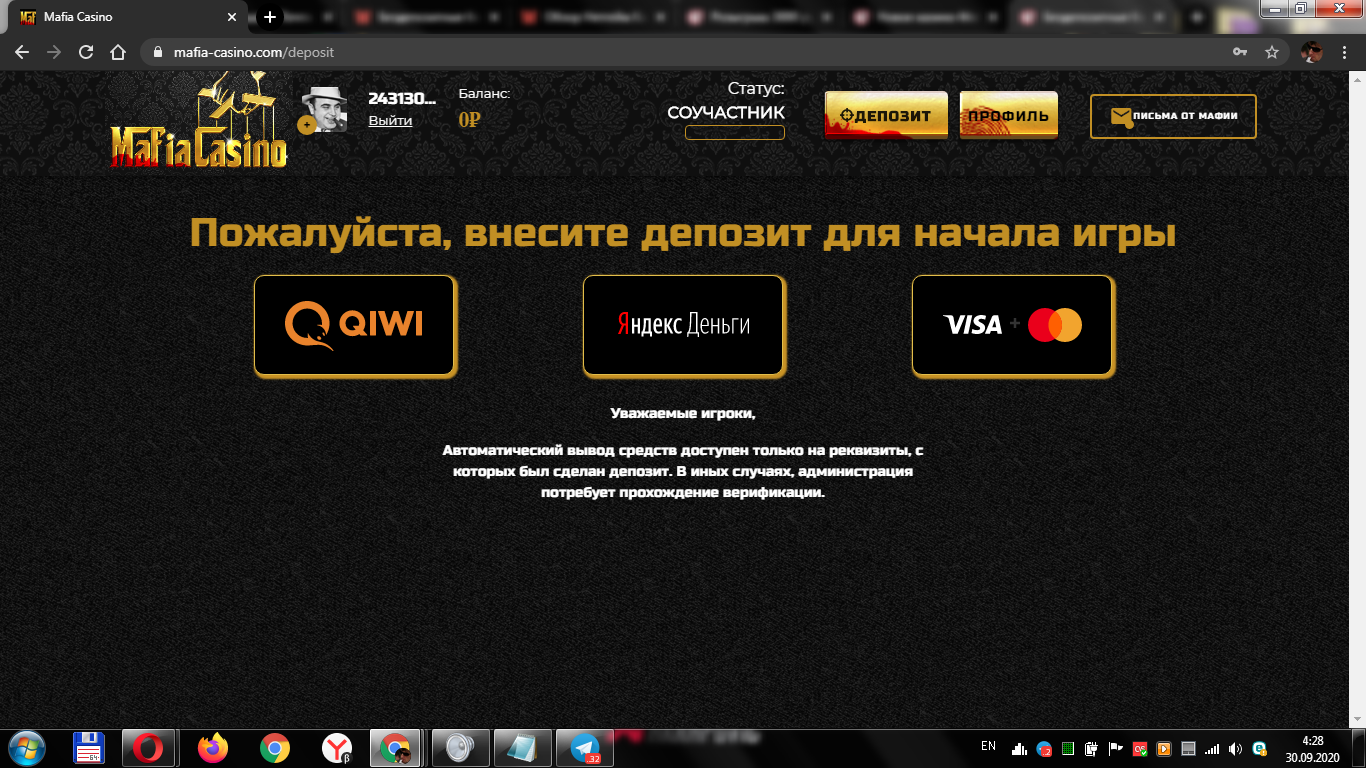
Task: Open saved passwords key icon
Action: [1240, 52]
